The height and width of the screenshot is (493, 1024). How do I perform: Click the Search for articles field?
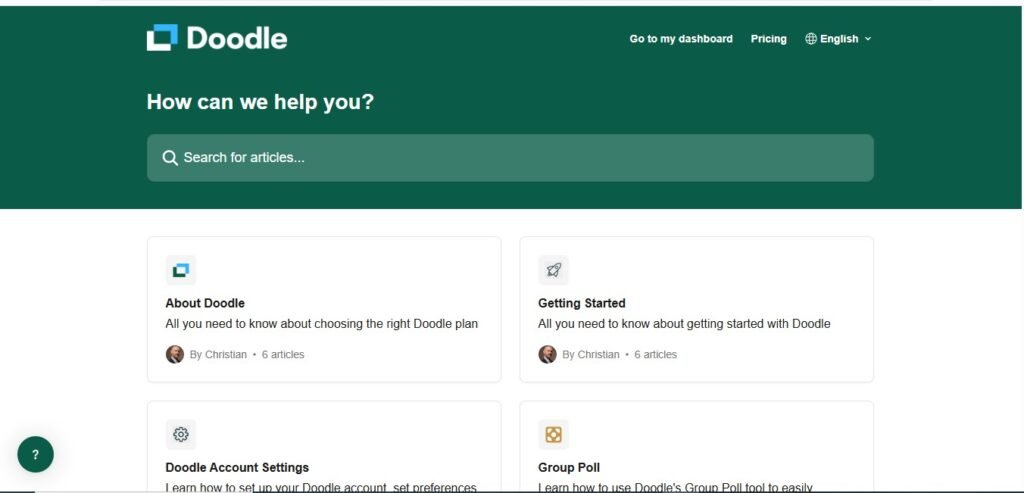click(510, 157)
